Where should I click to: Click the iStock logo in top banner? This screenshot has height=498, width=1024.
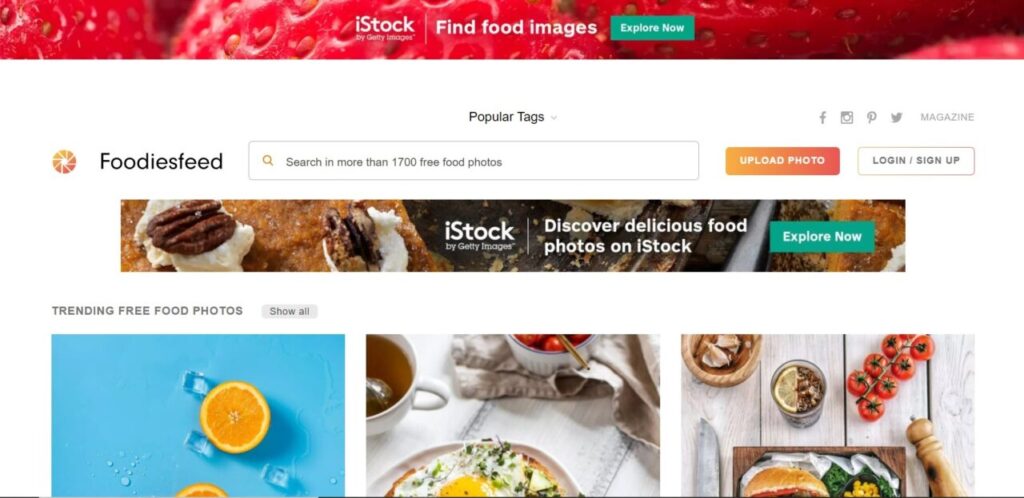(385, 29)
